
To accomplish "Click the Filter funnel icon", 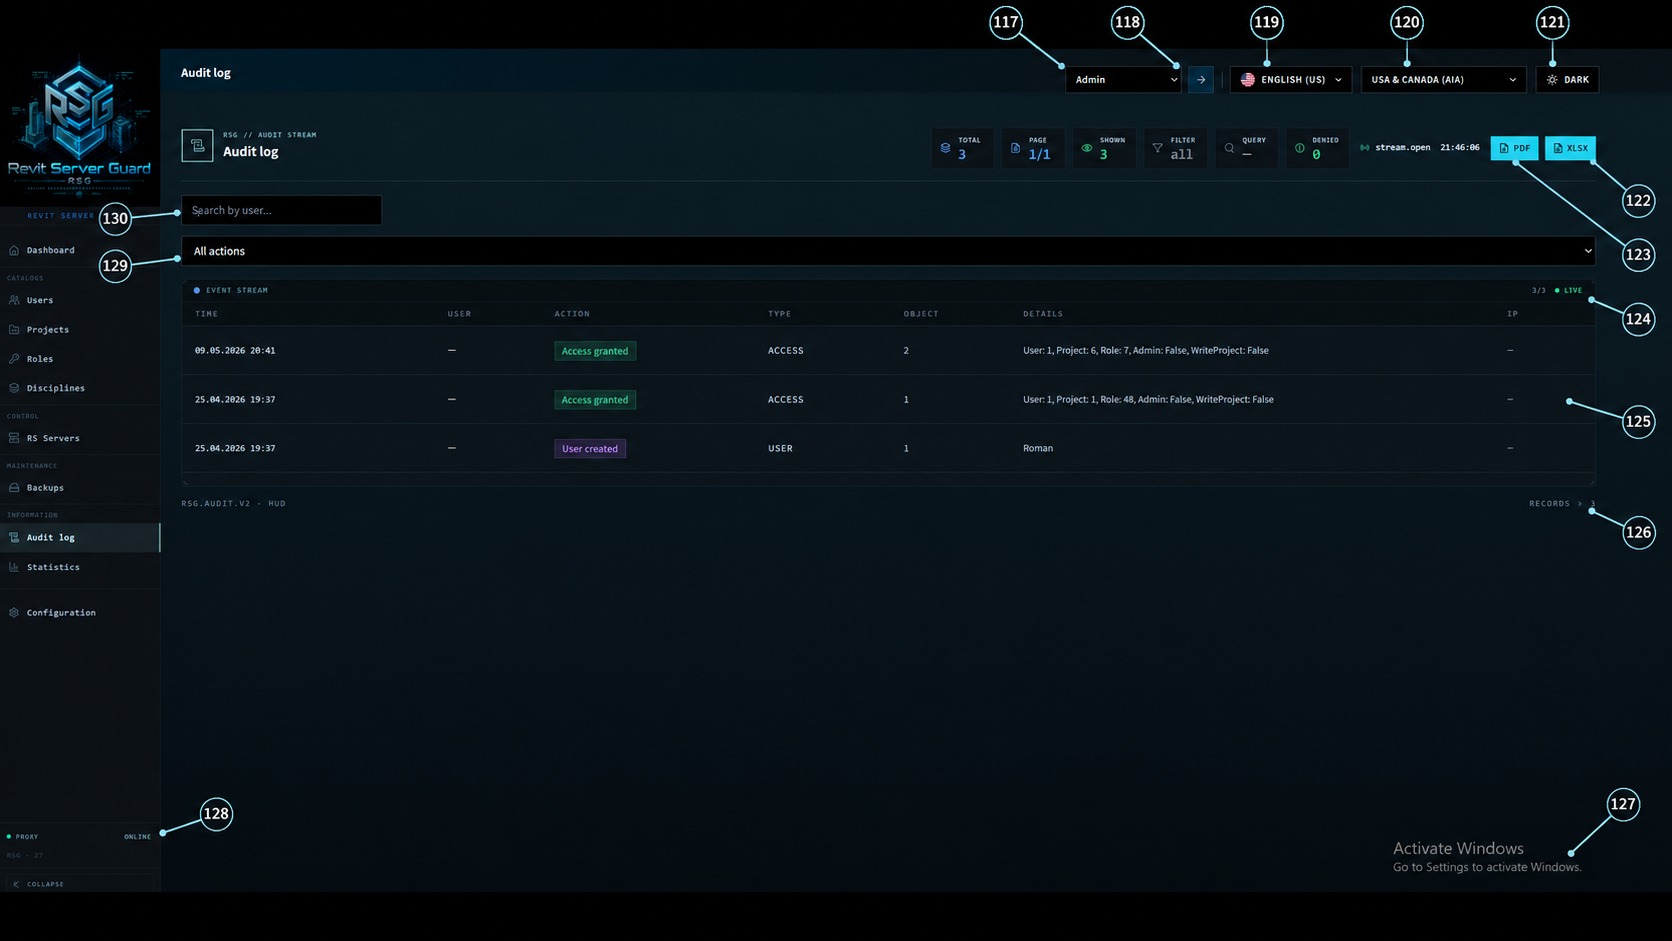I will point(1157,148).
